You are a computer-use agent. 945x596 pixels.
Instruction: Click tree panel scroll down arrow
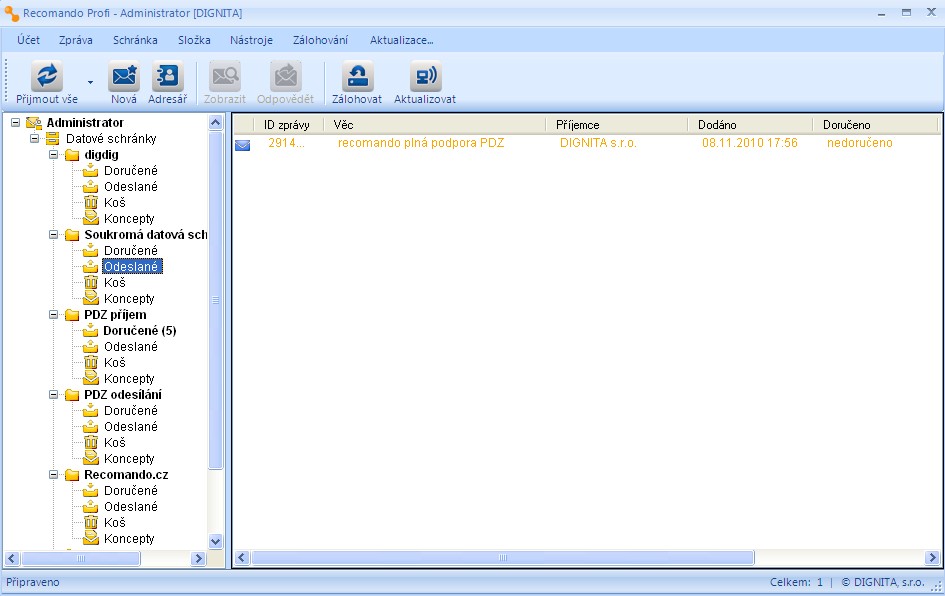point(216,541)
